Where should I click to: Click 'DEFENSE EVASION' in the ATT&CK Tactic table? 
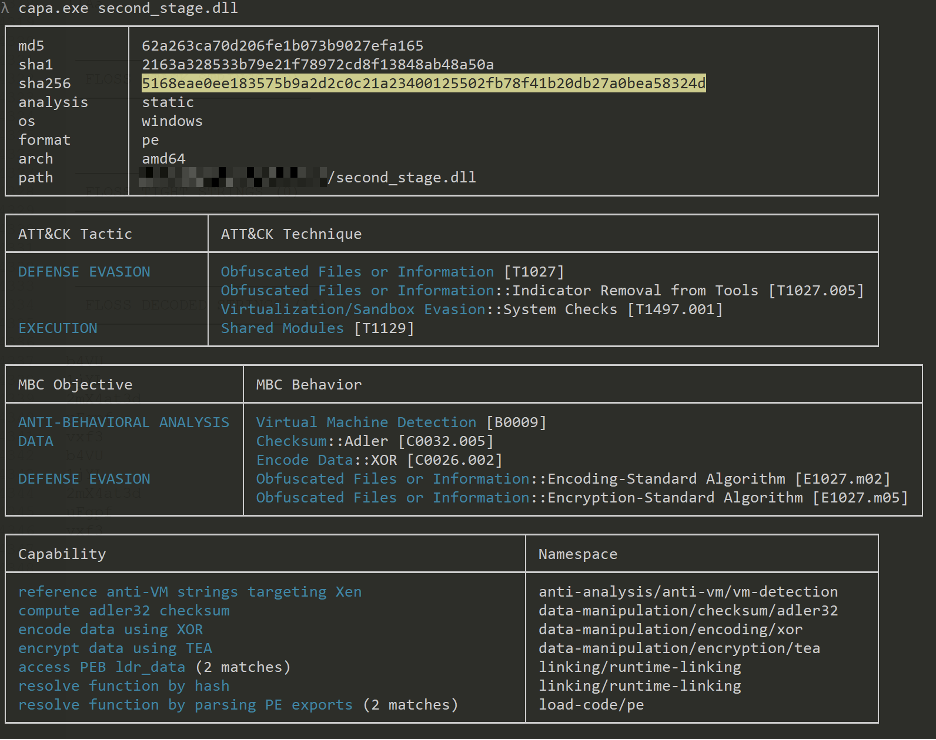(x=84, y=272)
